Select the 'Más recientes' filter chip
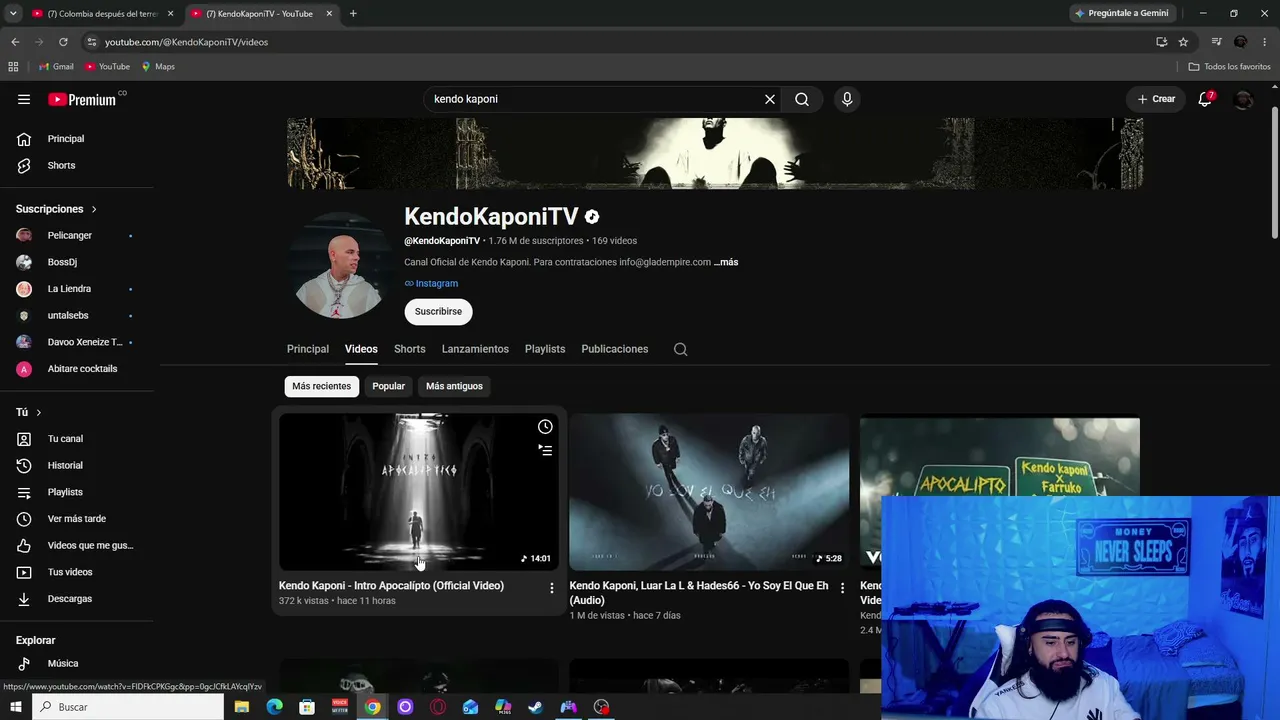Image resolution: width=1280 pixels, height=720 pixels. click(322, 386)
